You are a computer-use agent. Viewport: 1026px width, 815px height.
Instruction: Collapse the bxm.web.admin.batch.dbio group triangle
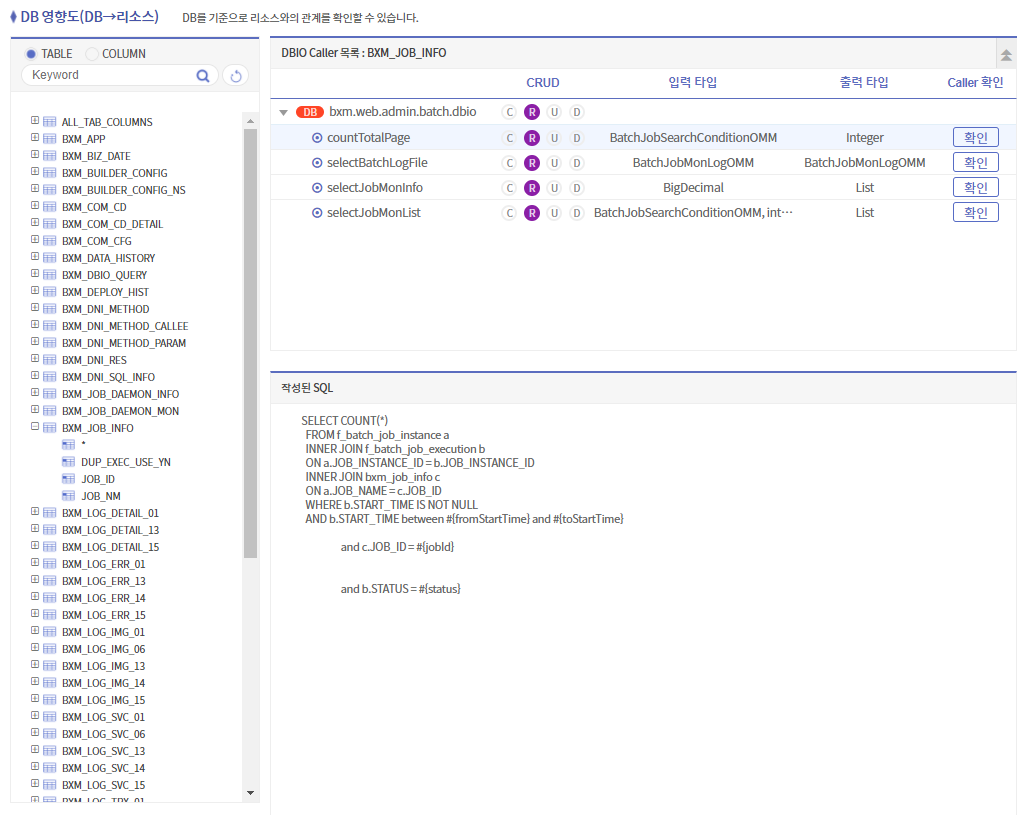[283, 113]
